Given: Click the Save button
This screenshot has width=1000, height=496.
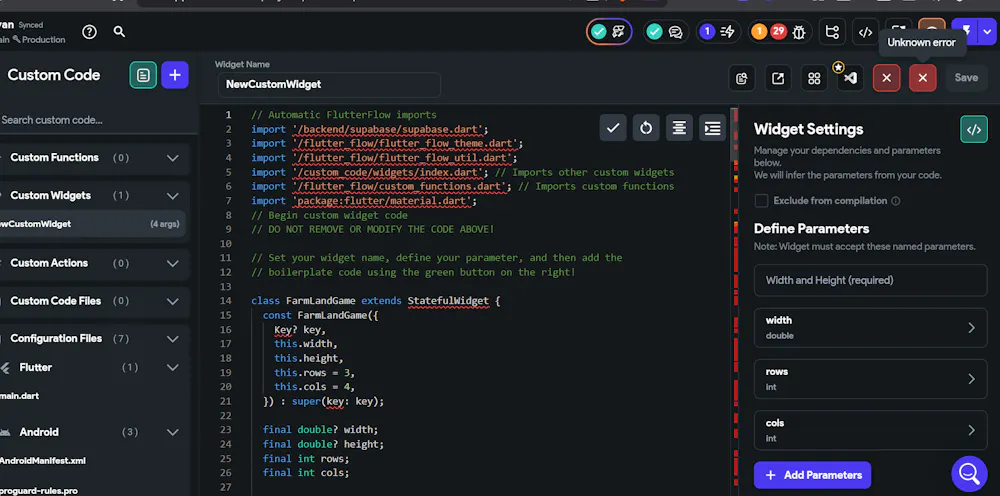Looking at the screenshot, I should click(966, 78).
